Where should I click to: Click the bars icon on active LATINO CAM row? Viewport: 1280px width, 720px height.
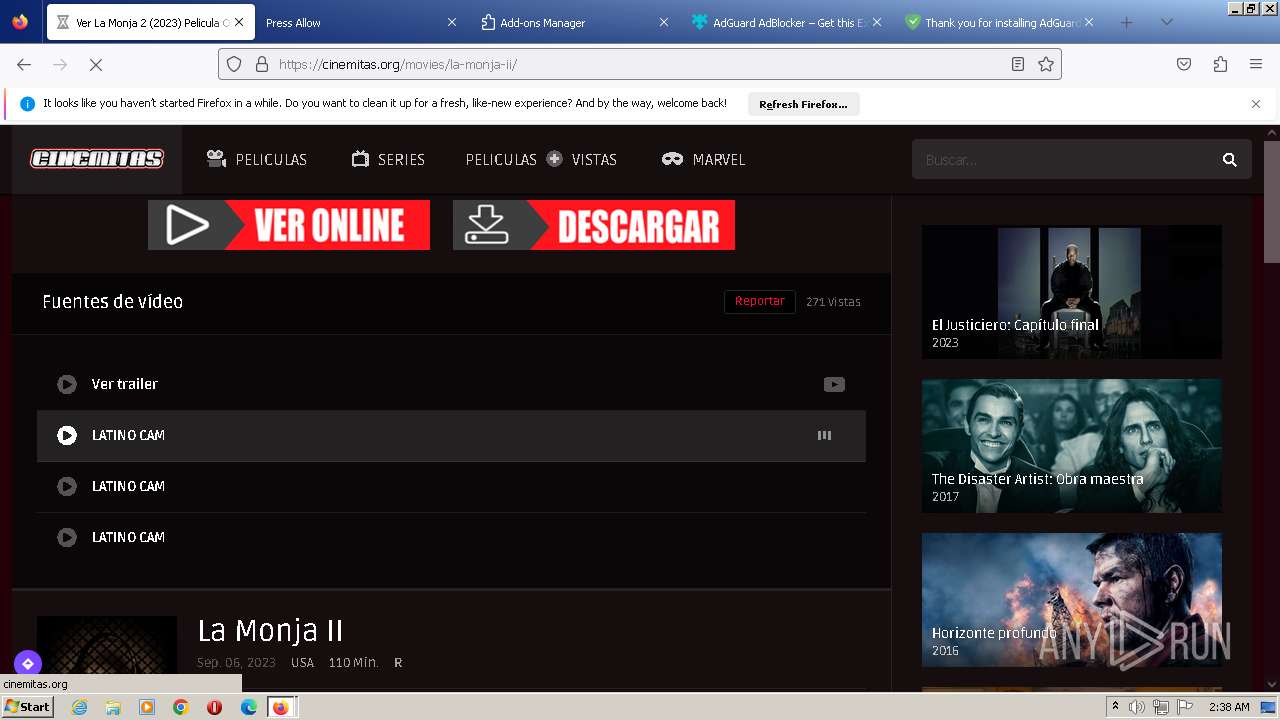(x=824, y=435)
